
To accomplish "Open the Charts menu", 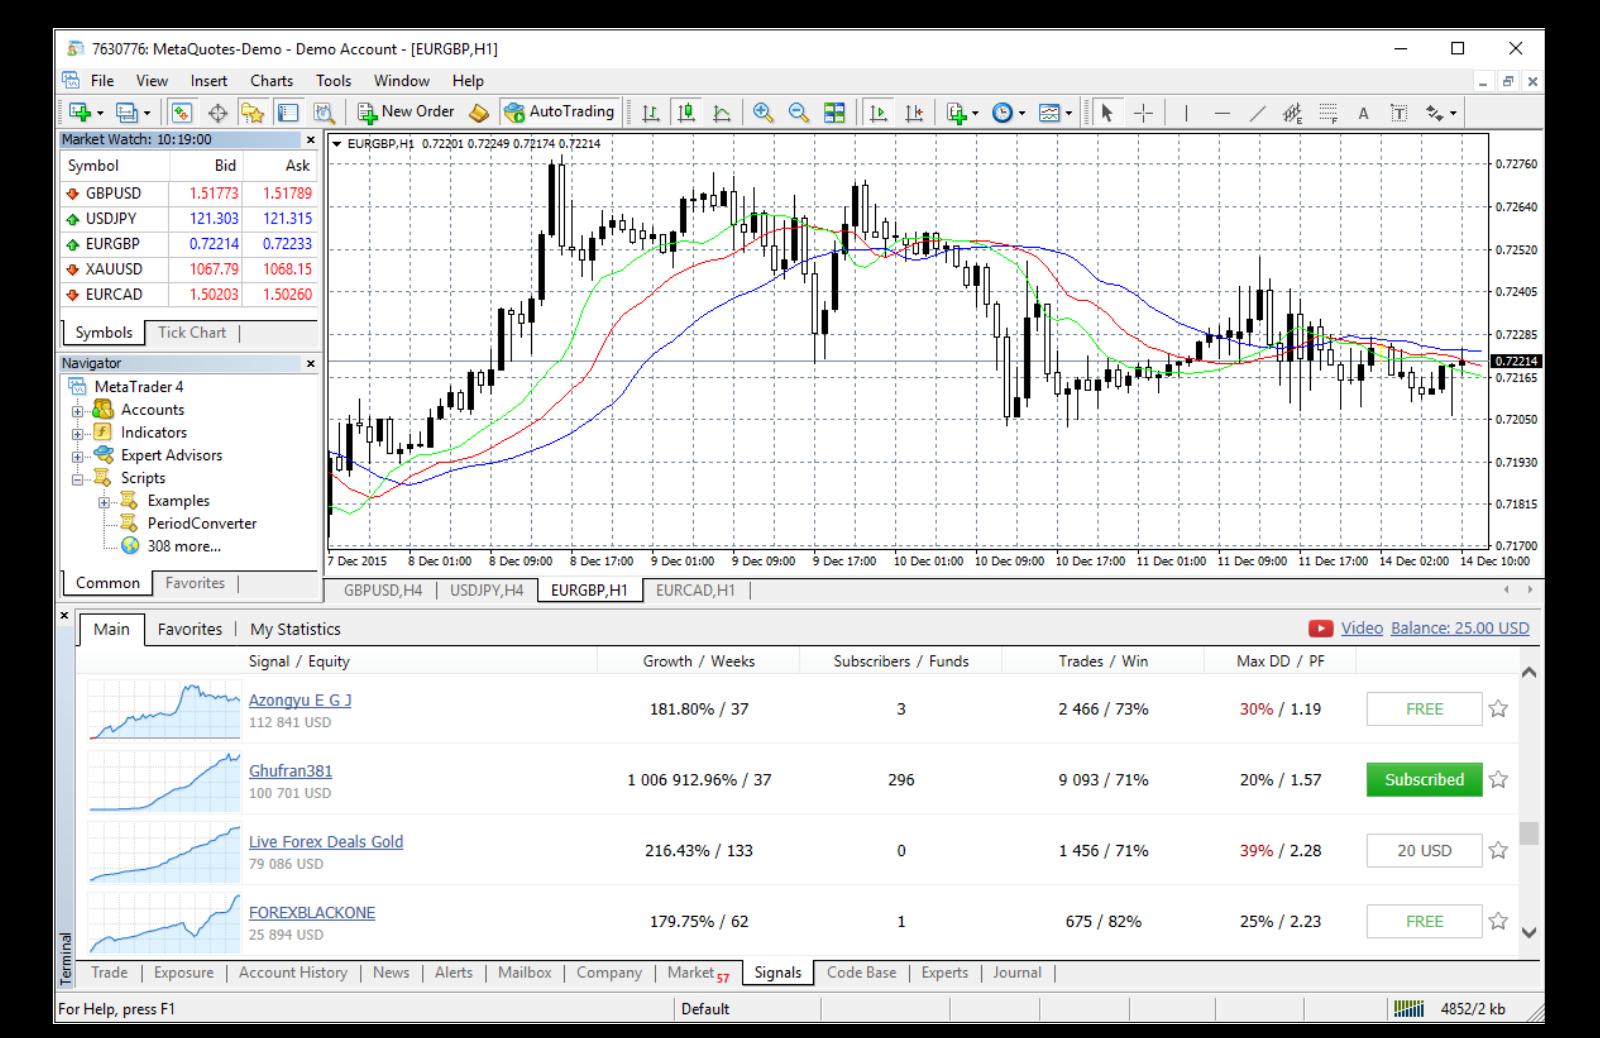I will [271, 81].
